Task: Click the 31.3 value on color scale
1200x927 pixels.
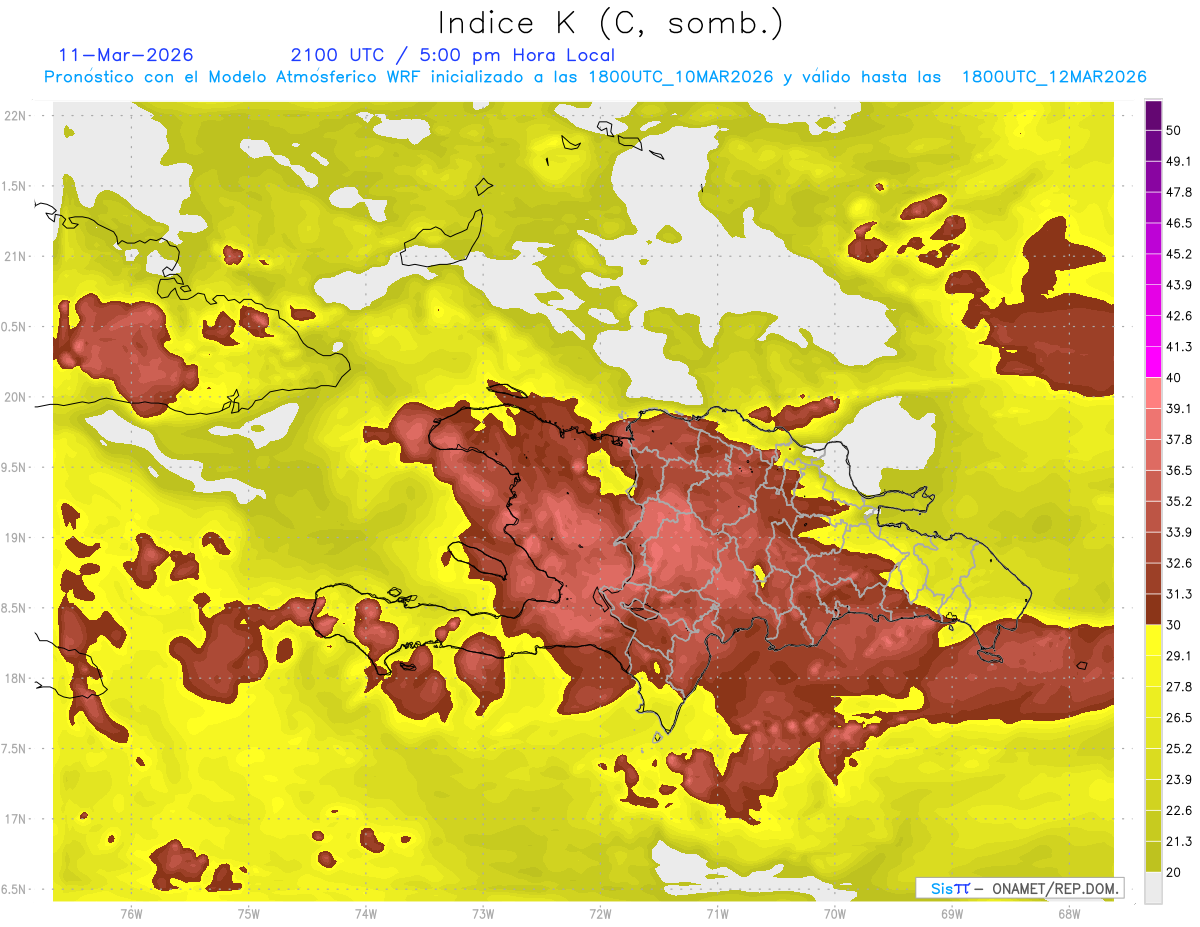Action: (x=1179, y=594)
